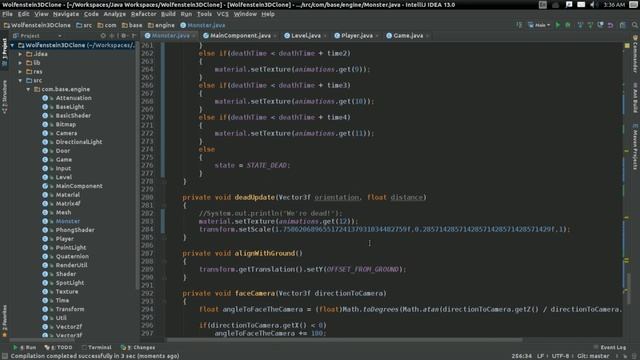Click the Make Project build icon

pyautogui.click(x=519, y=25)
